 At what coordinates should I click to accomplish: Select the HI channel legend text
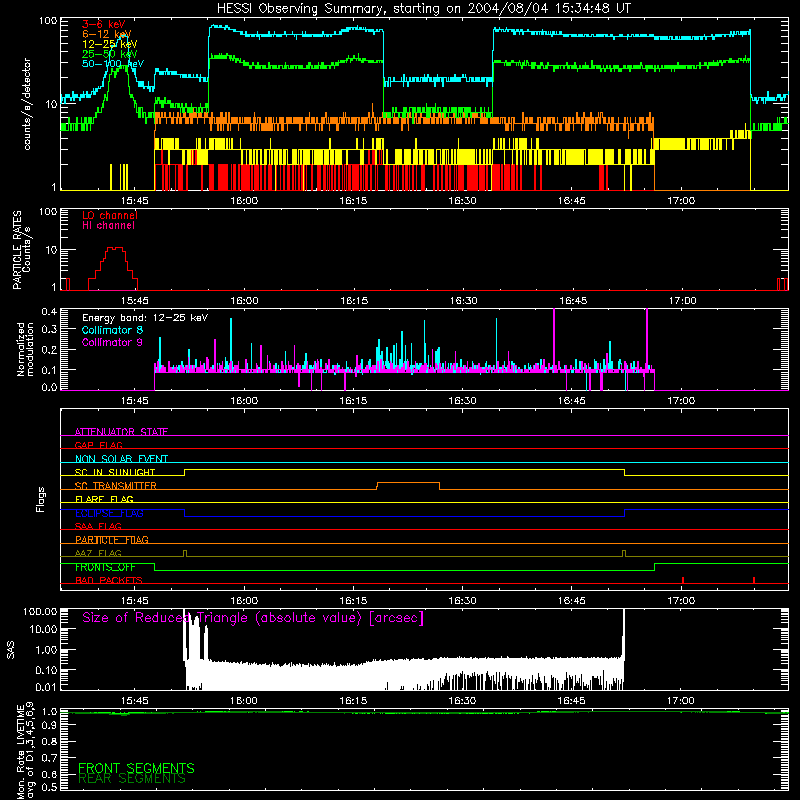(108, 226)
